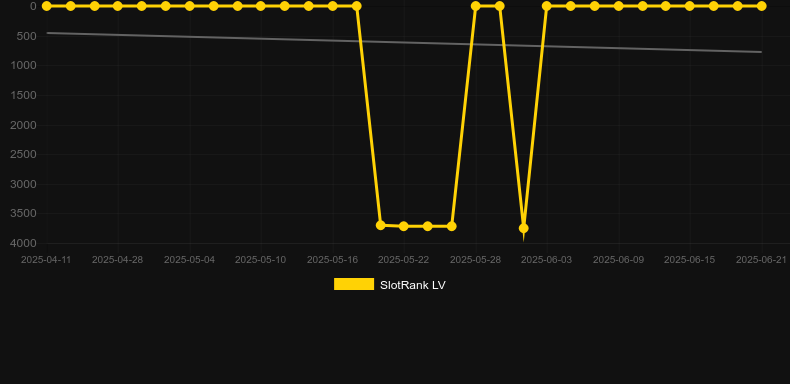Click the 2000 y-axis label
Viewport: 790px width, 384px height.
click(x=24, y=125)
